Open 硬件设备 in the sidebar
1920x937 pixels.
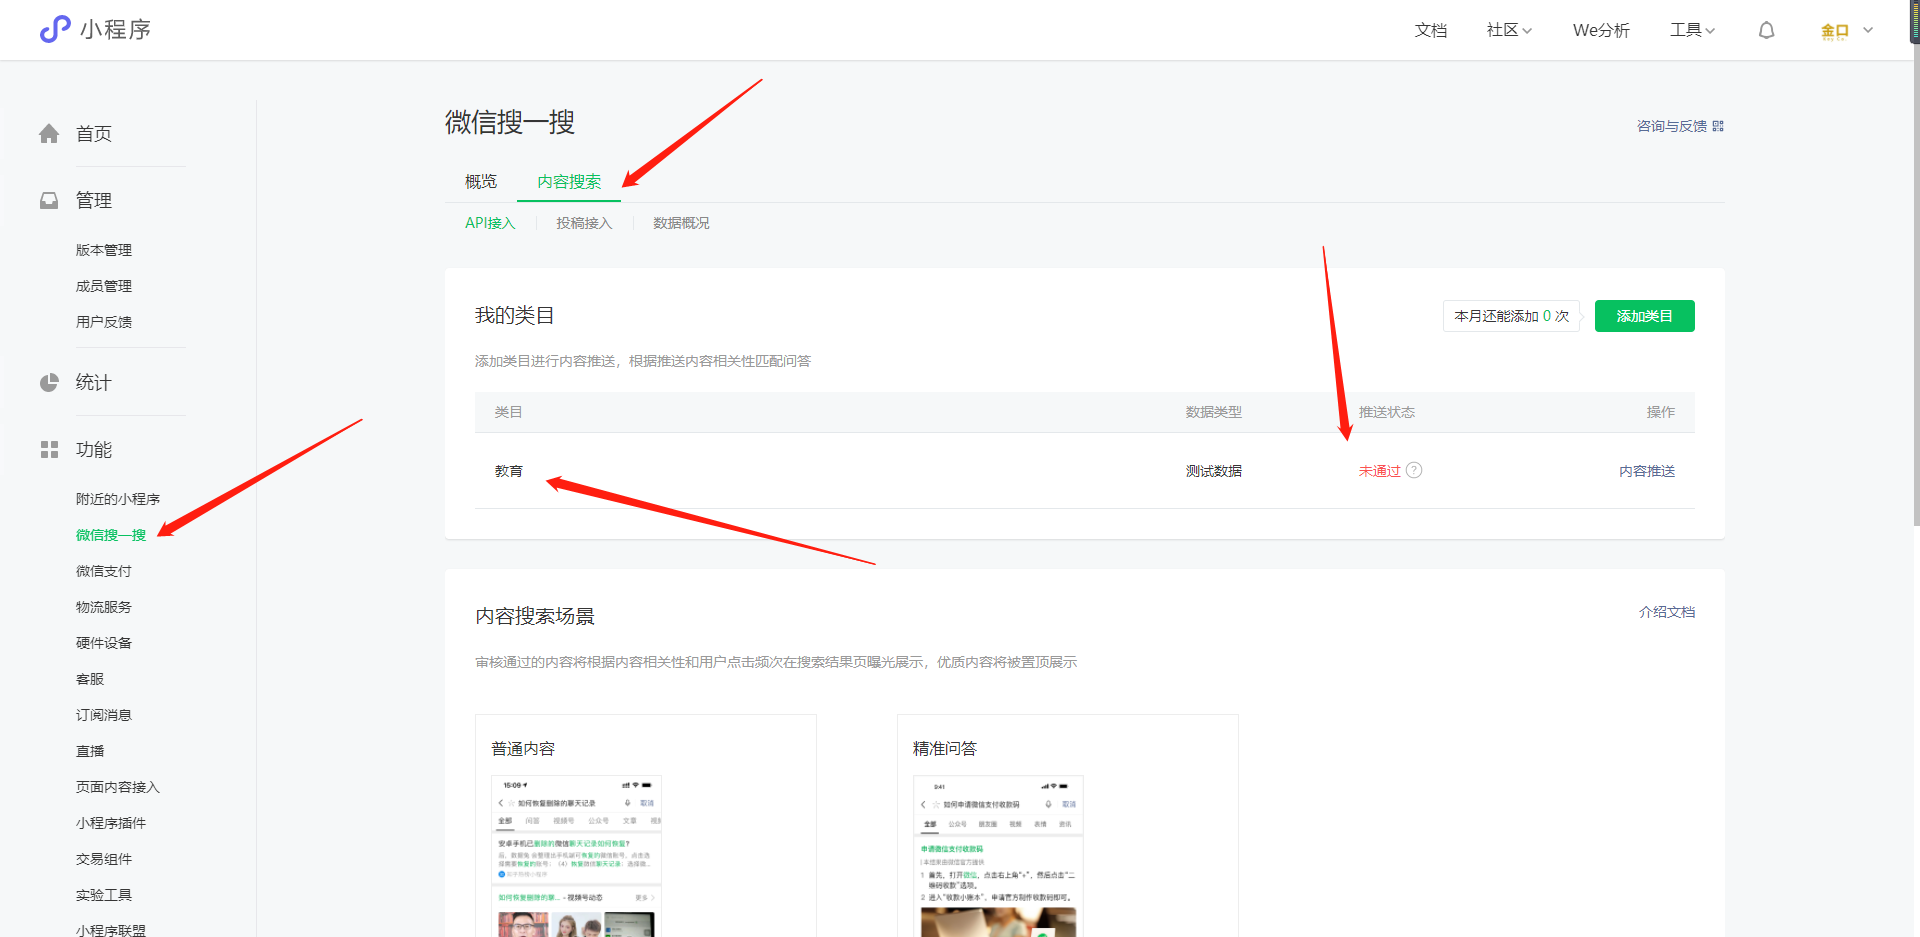click(x=104, y=643)
